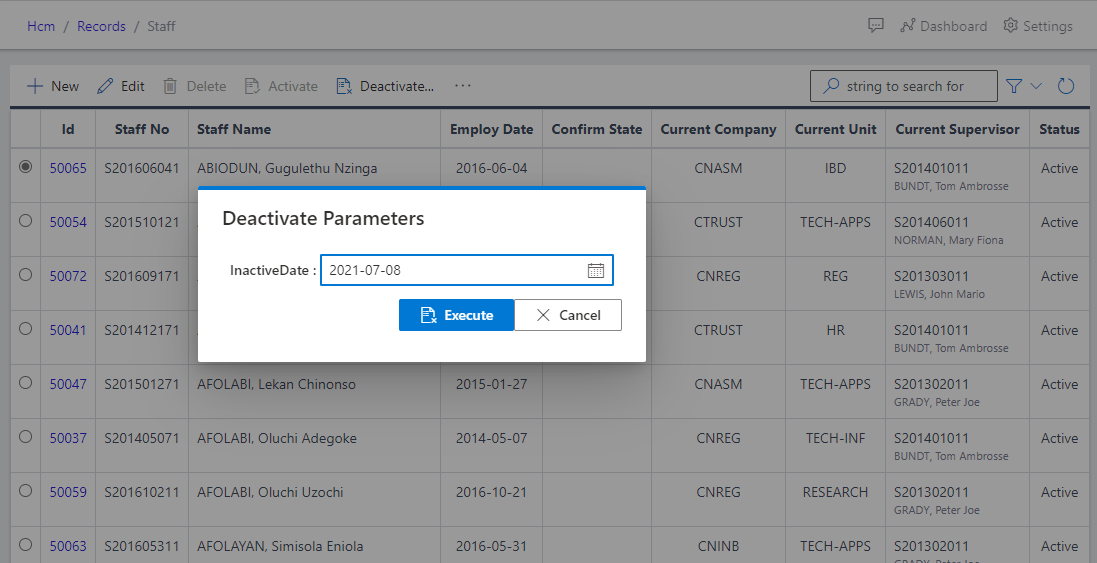Click the CNINB company cell
Viewport: 1097px width, 563px height.
tap(719, 546)
